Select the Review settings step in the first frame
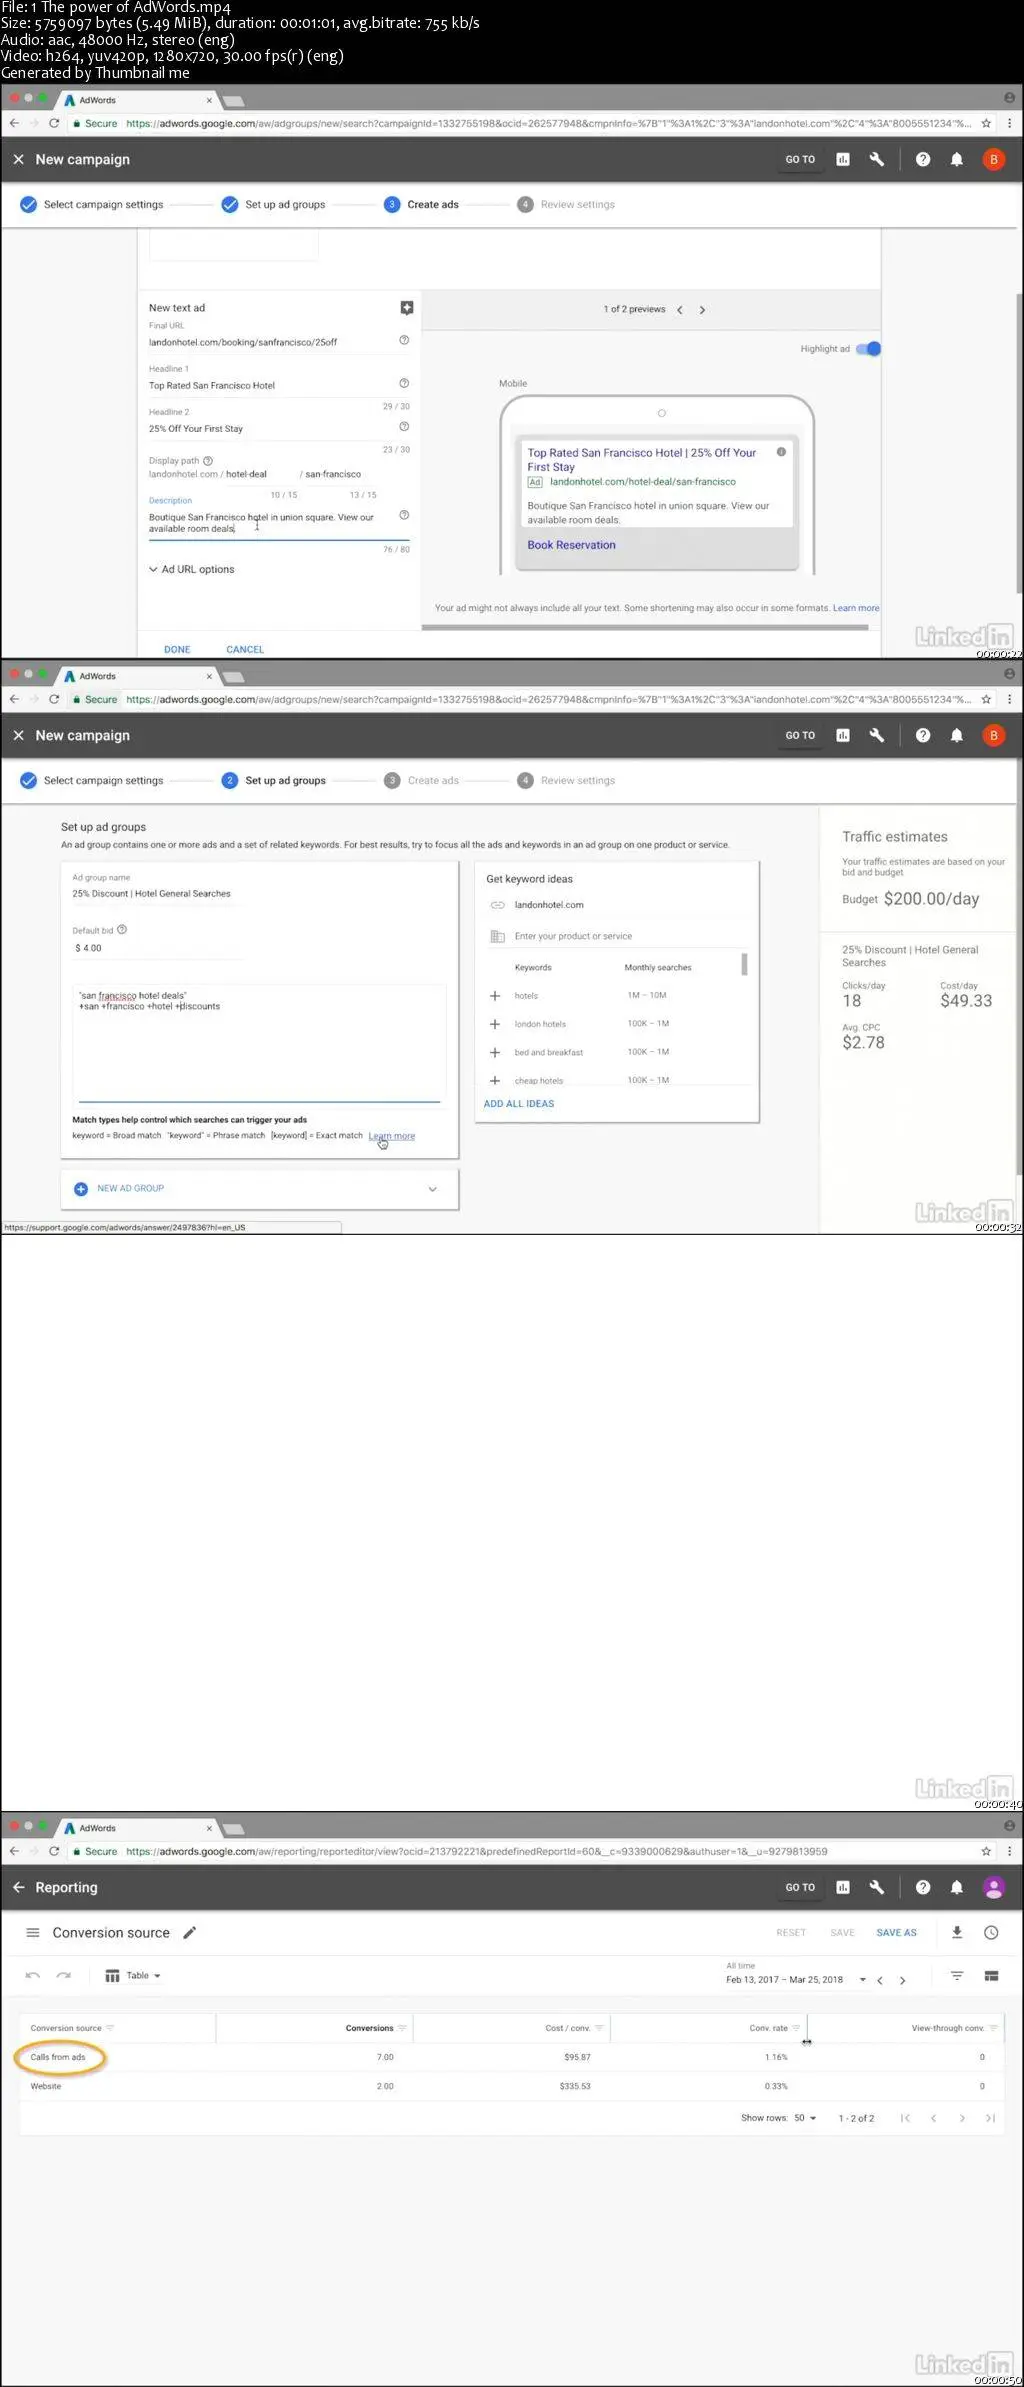1024x2387 pixels. click(x=566, y=204)
